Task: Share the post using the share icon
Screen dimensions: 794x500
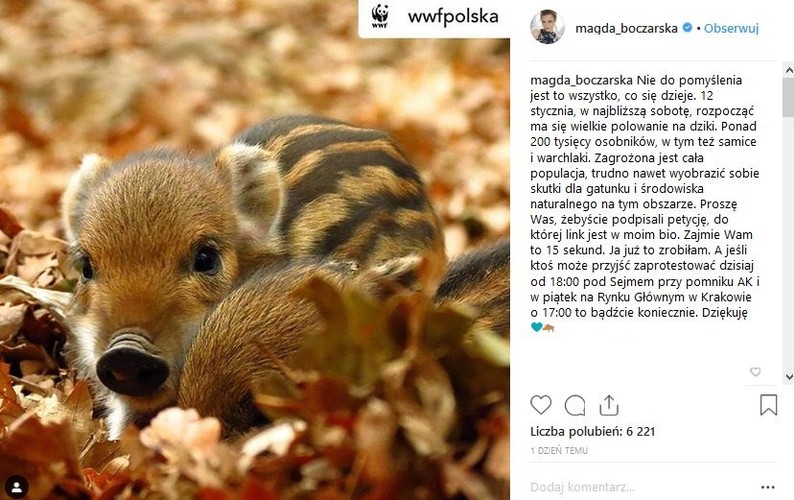Action: (608, 405)
